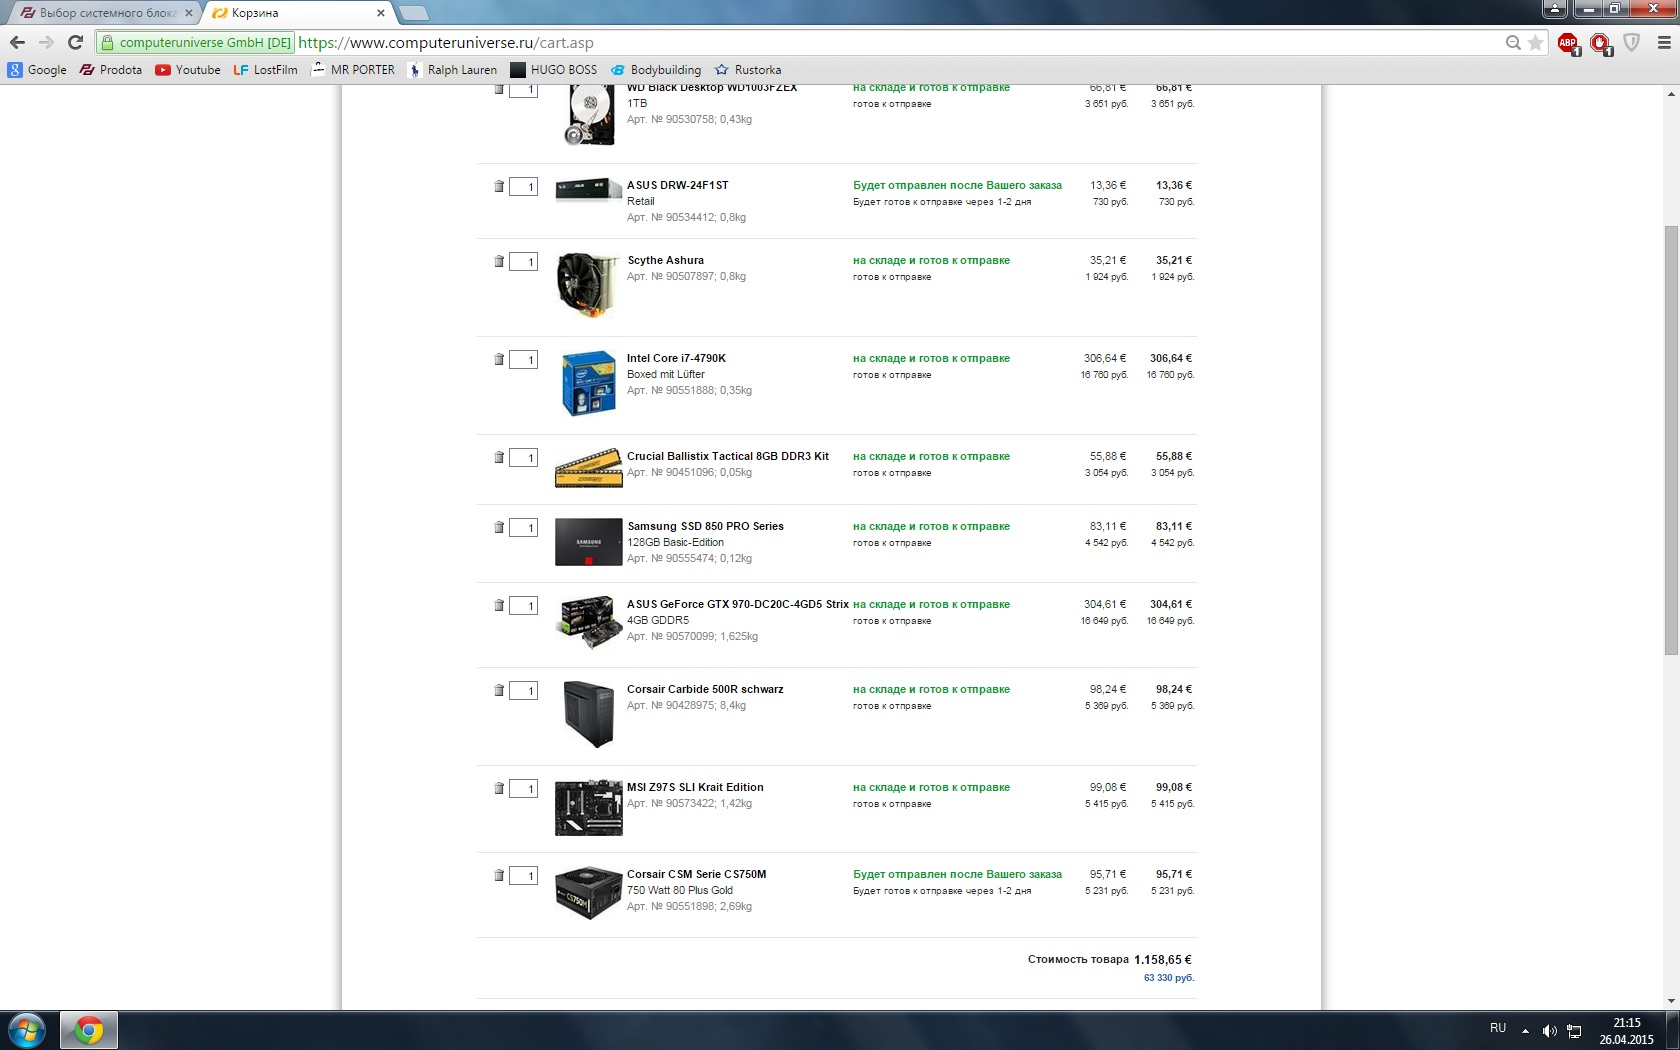Screen dimensions: 1680x1050
Task: Open Prodota bookmark
Action: pos(111,70)
